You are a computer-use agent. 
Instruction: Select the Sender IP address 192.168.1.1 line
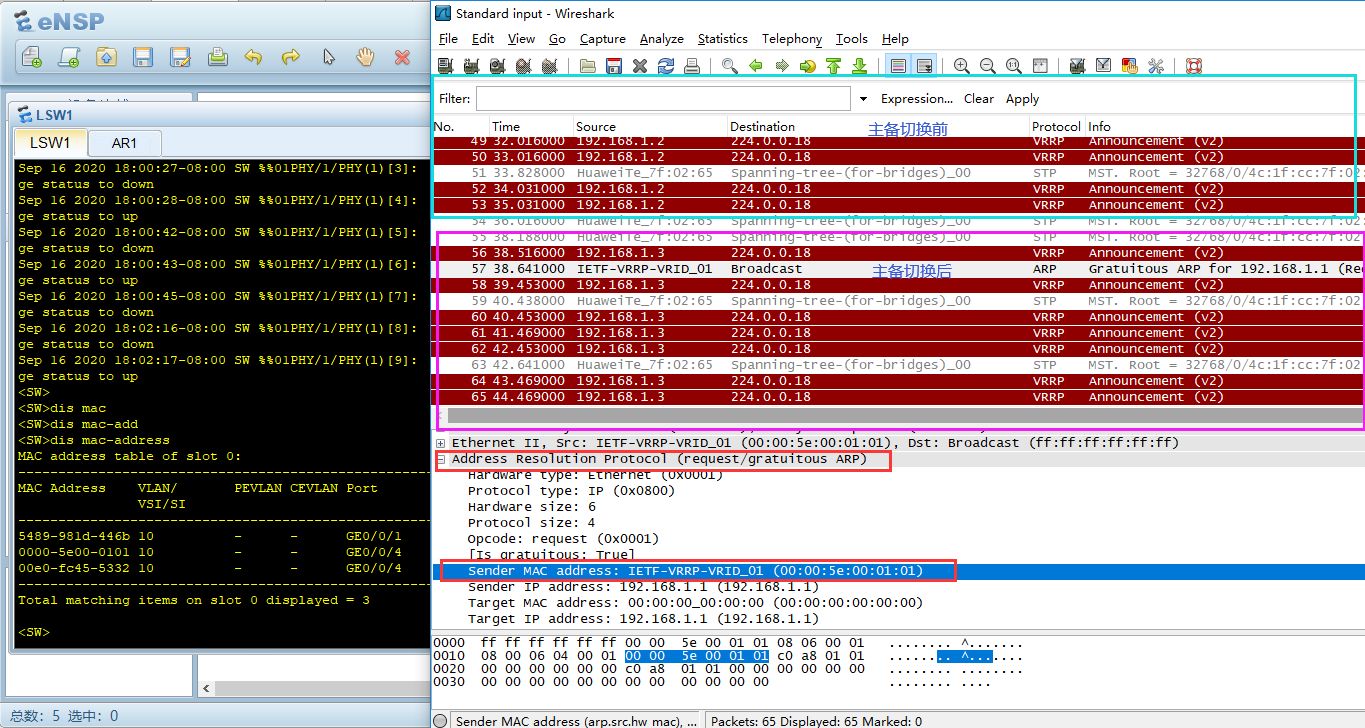tap(643, 587)
